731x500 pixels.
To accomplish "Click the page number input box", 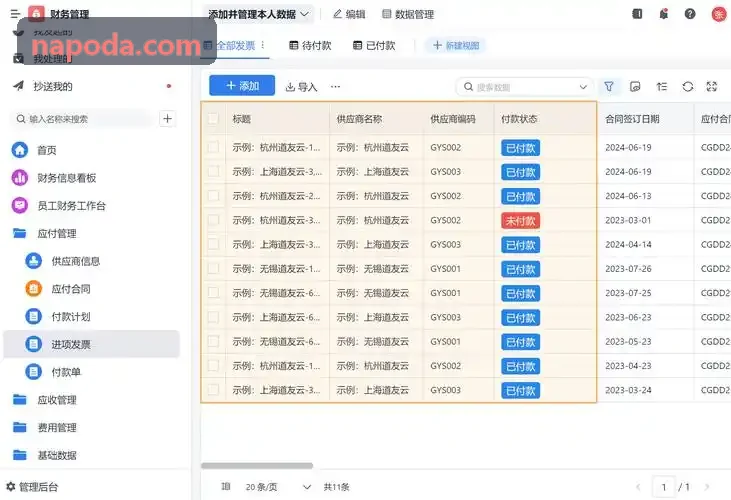I will point(664,487).
